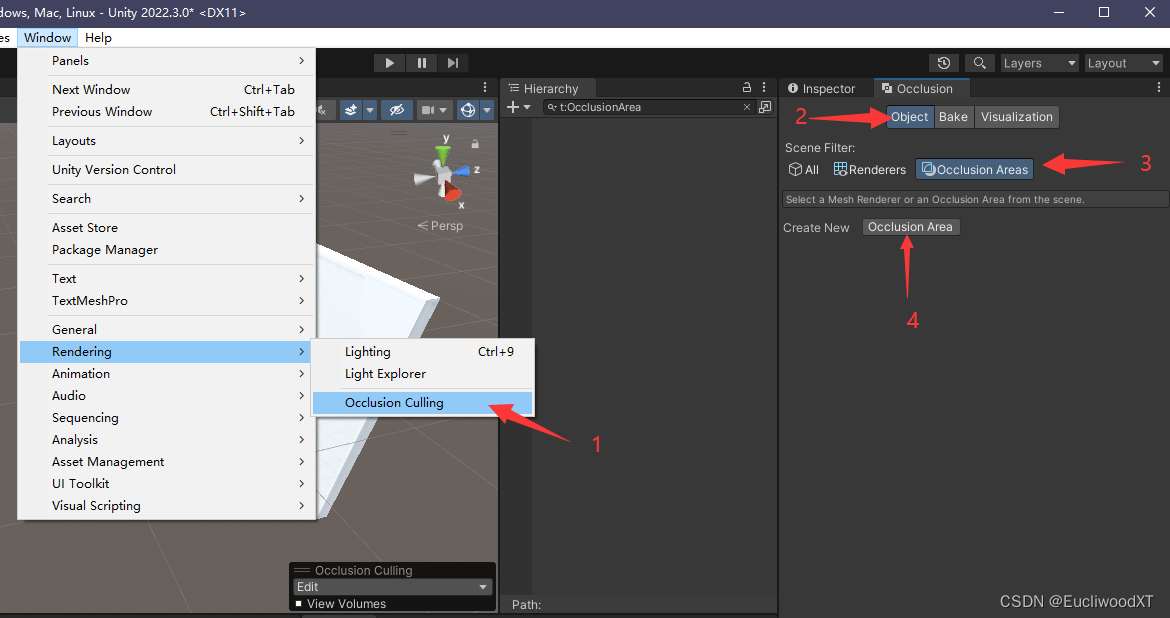
Task: Open the Layout dropdown
Action: [1124, 63]
